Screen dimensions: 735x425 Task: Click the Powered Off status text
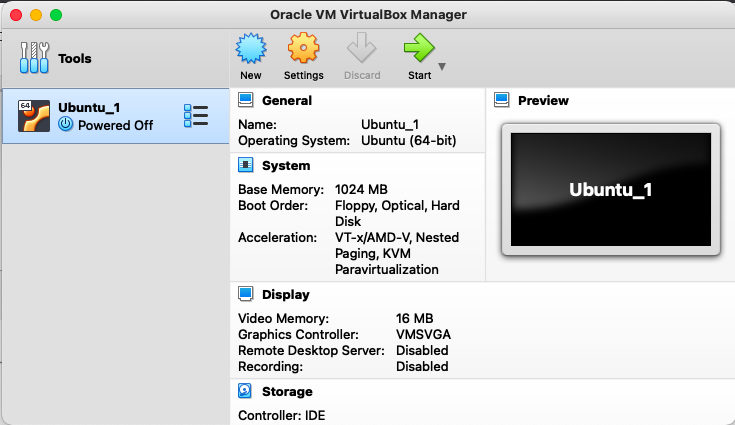click(x=115, y=126)
